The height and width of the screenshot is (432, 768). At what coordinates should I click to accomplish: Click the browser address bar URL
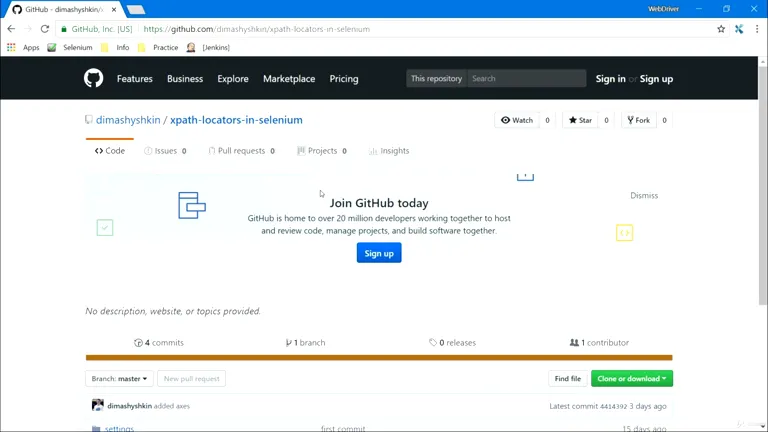tap(257, 29)
